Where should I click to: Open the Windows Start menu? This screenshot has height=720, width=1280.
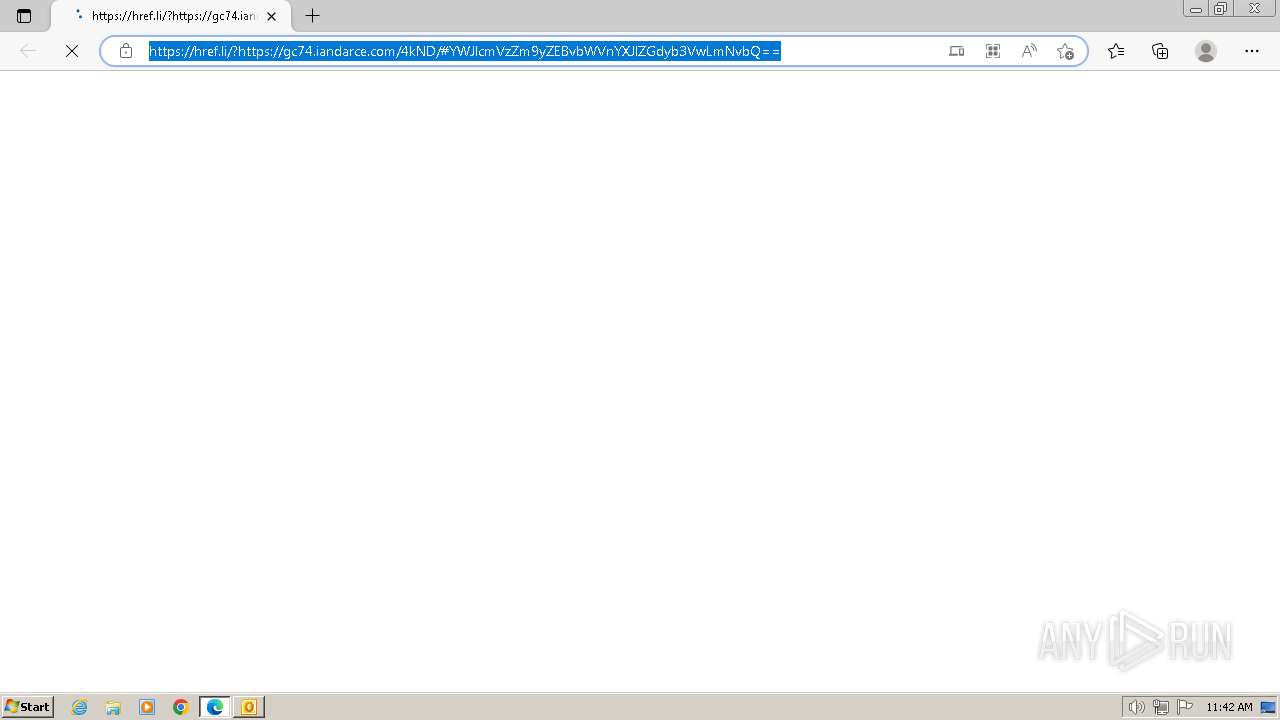click(x=28, y=707)
